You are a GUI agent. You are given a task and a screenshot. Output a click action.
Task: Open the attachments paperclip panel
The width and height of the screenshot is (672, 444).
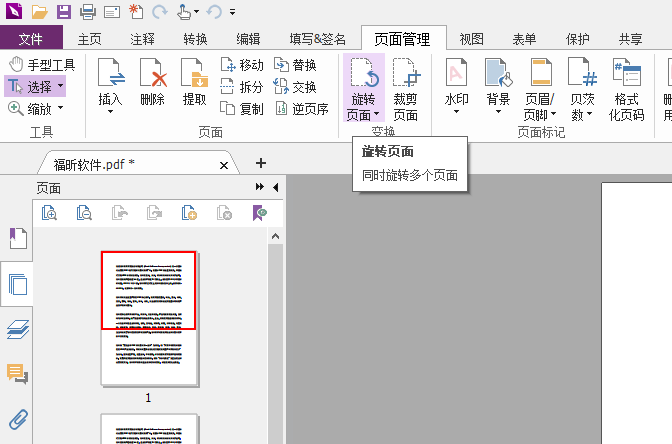pyautogui.click(x=17, y=419)
